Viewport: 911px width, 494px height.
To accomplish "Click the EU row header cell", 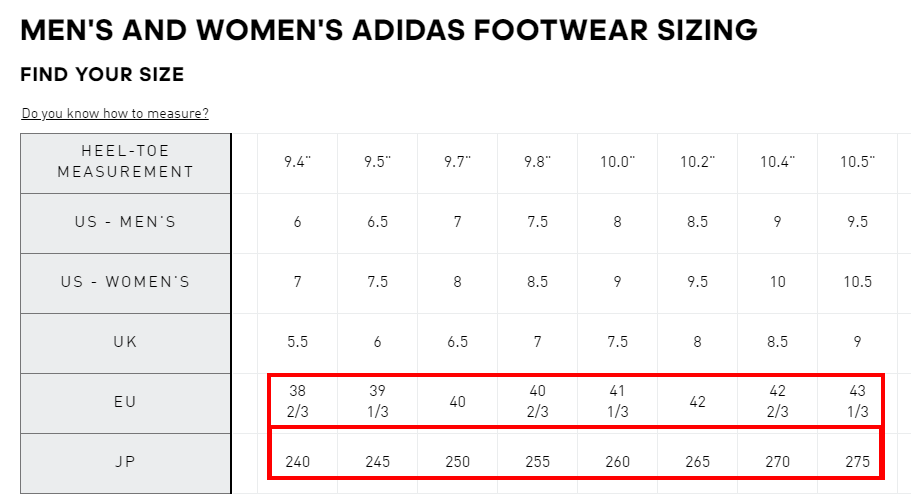I will point(125,402).
